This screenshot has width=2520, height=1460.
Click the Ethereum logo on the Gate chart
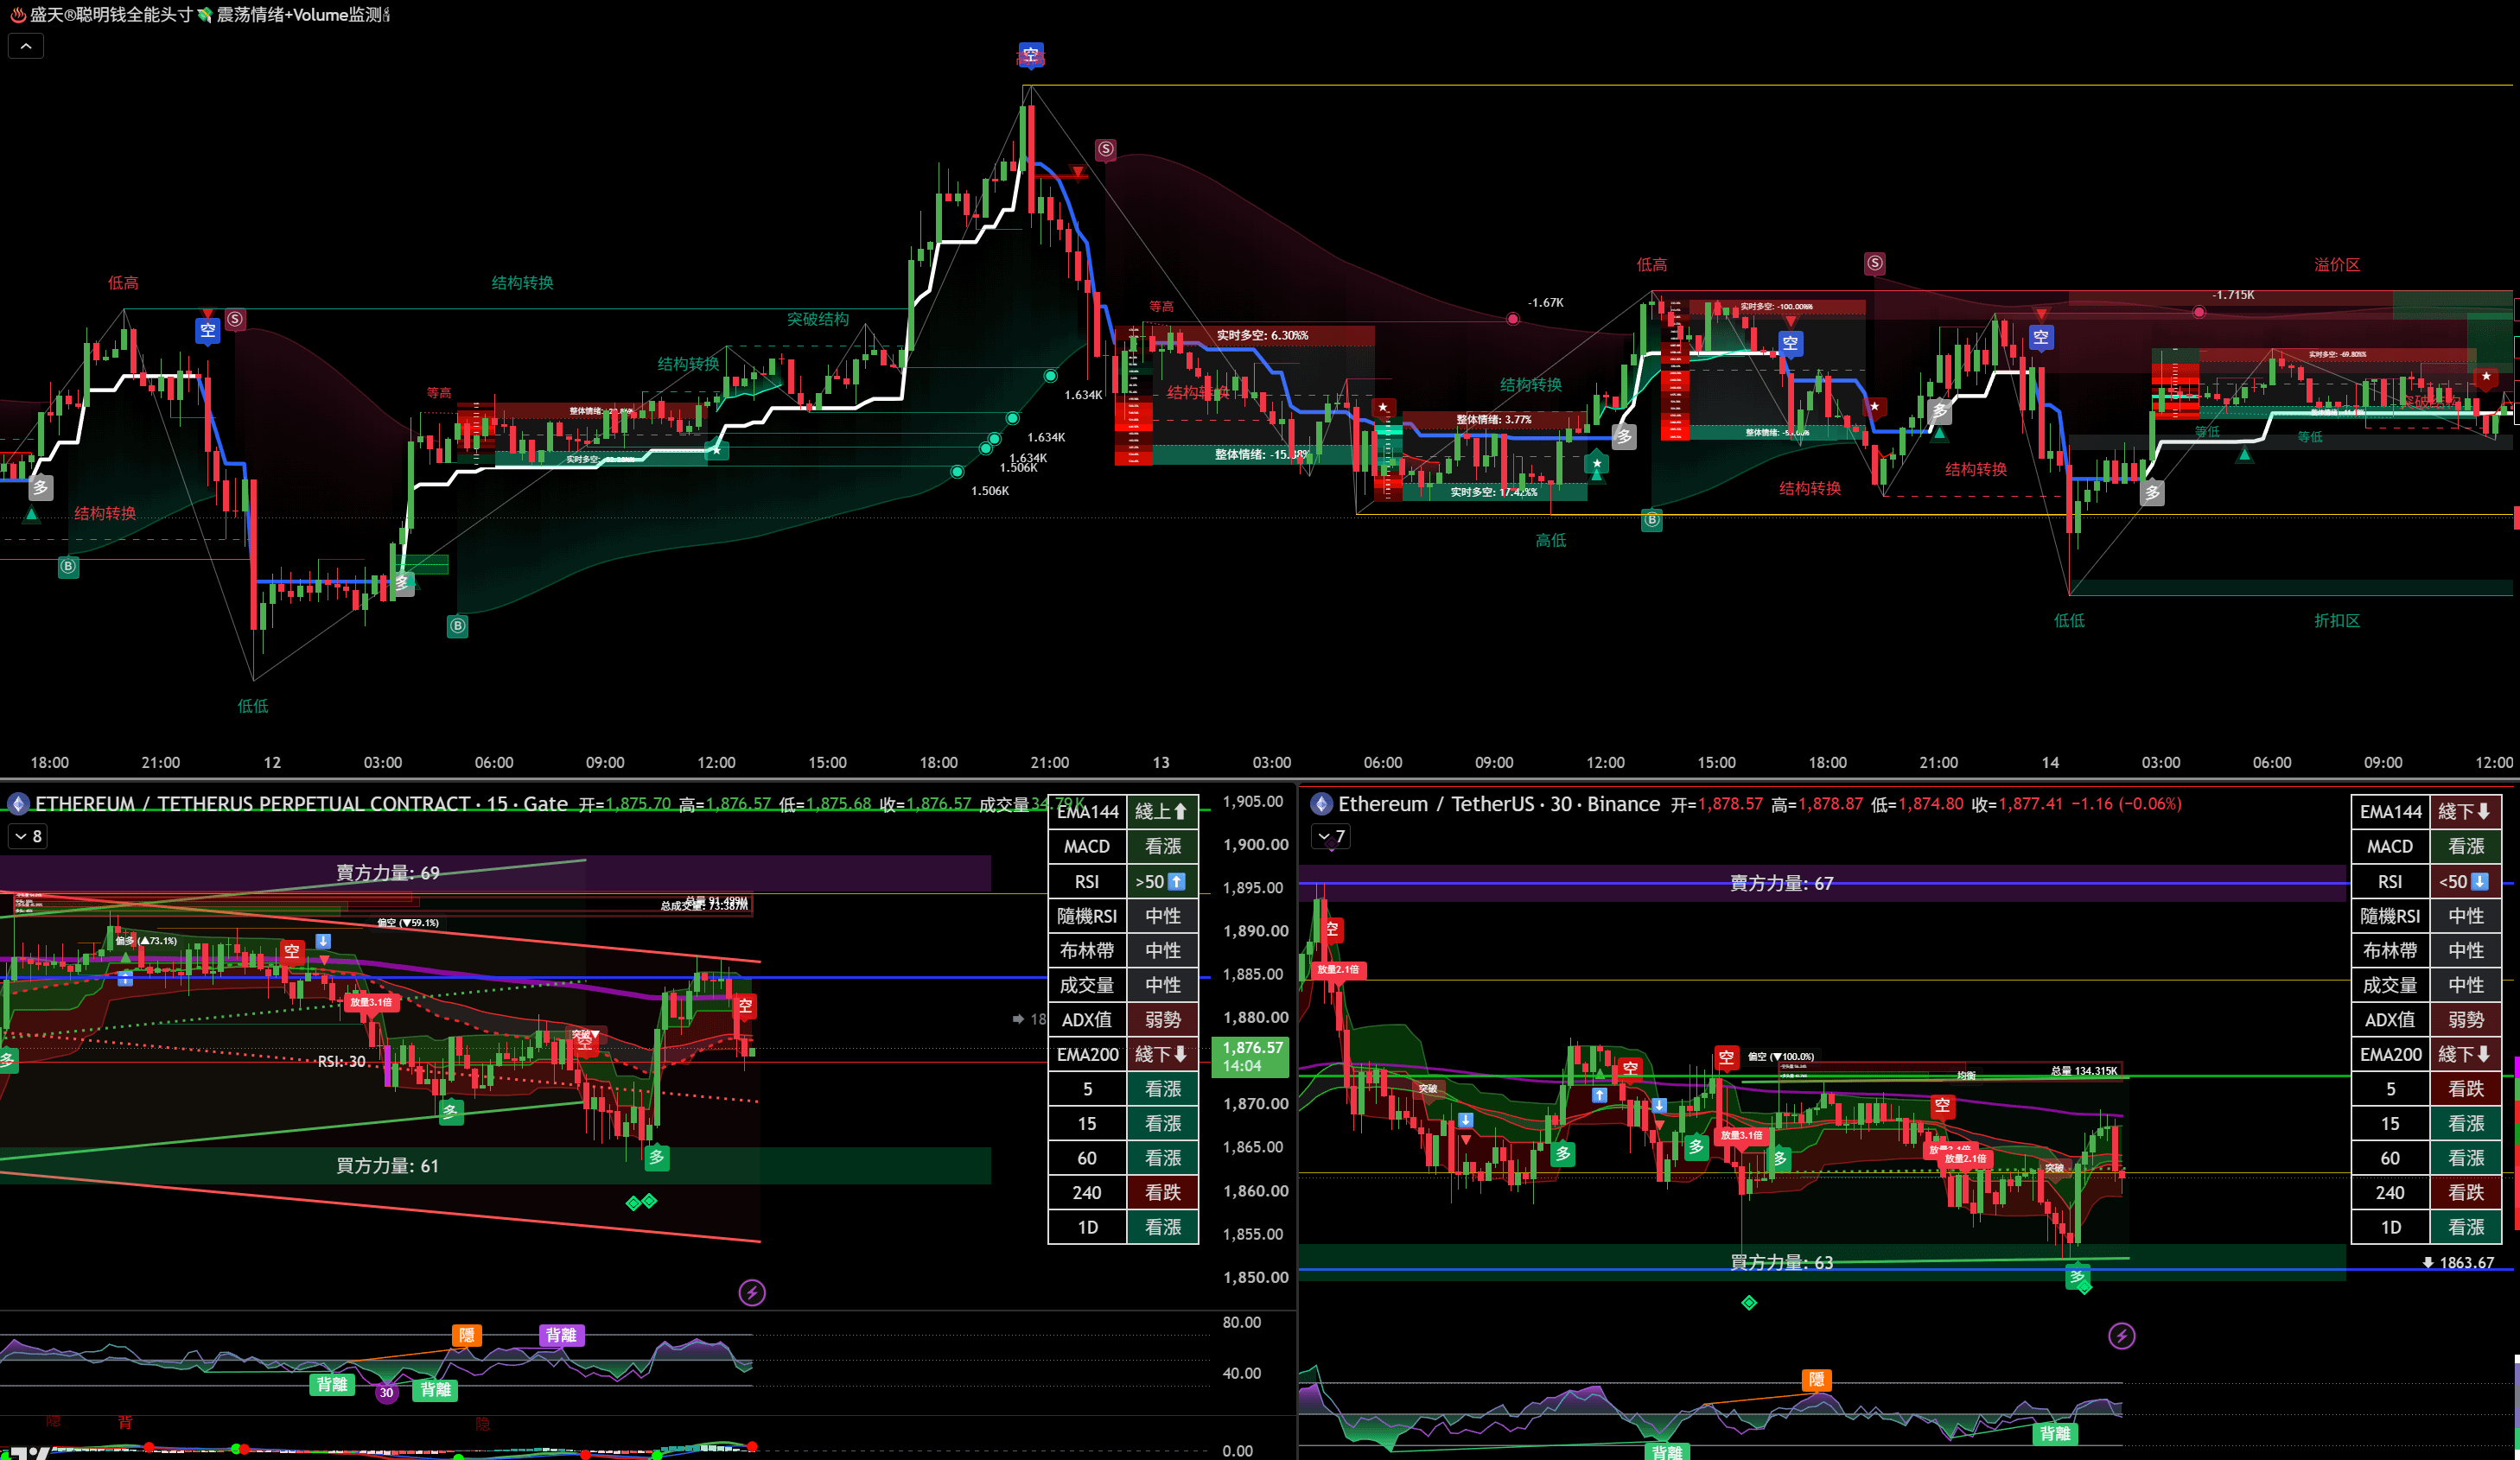pyautogui.click(x=18, y=804)
